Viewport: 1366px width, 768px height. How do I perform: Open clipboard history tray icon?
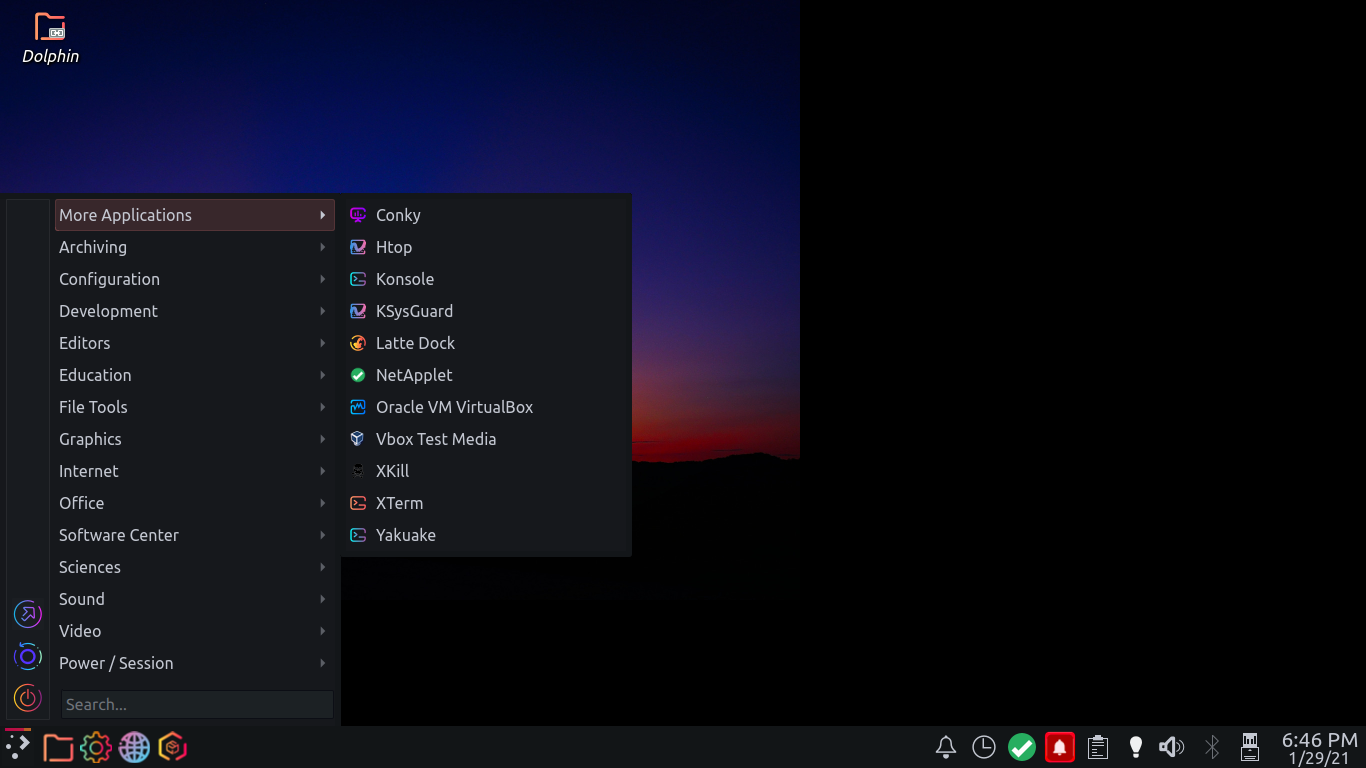[1098, 747]
